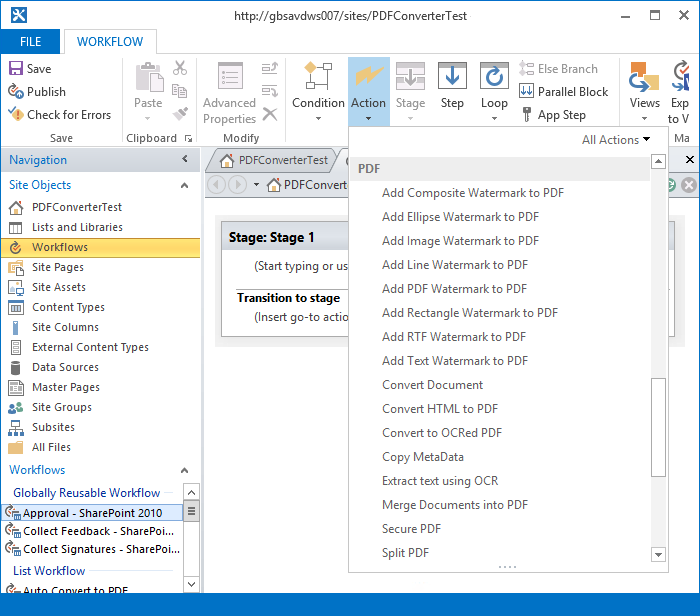
Task: Open the Paste dropdown arrow
Action: [x=148, y=119]
